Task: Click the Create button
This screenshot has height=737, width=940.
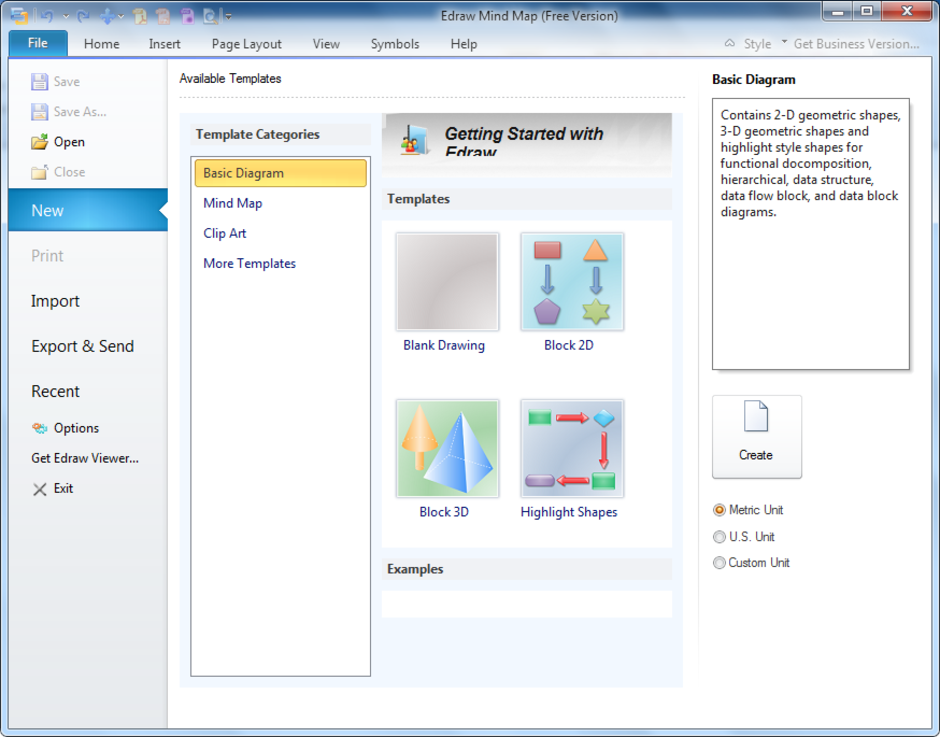Action: (757, 437)
